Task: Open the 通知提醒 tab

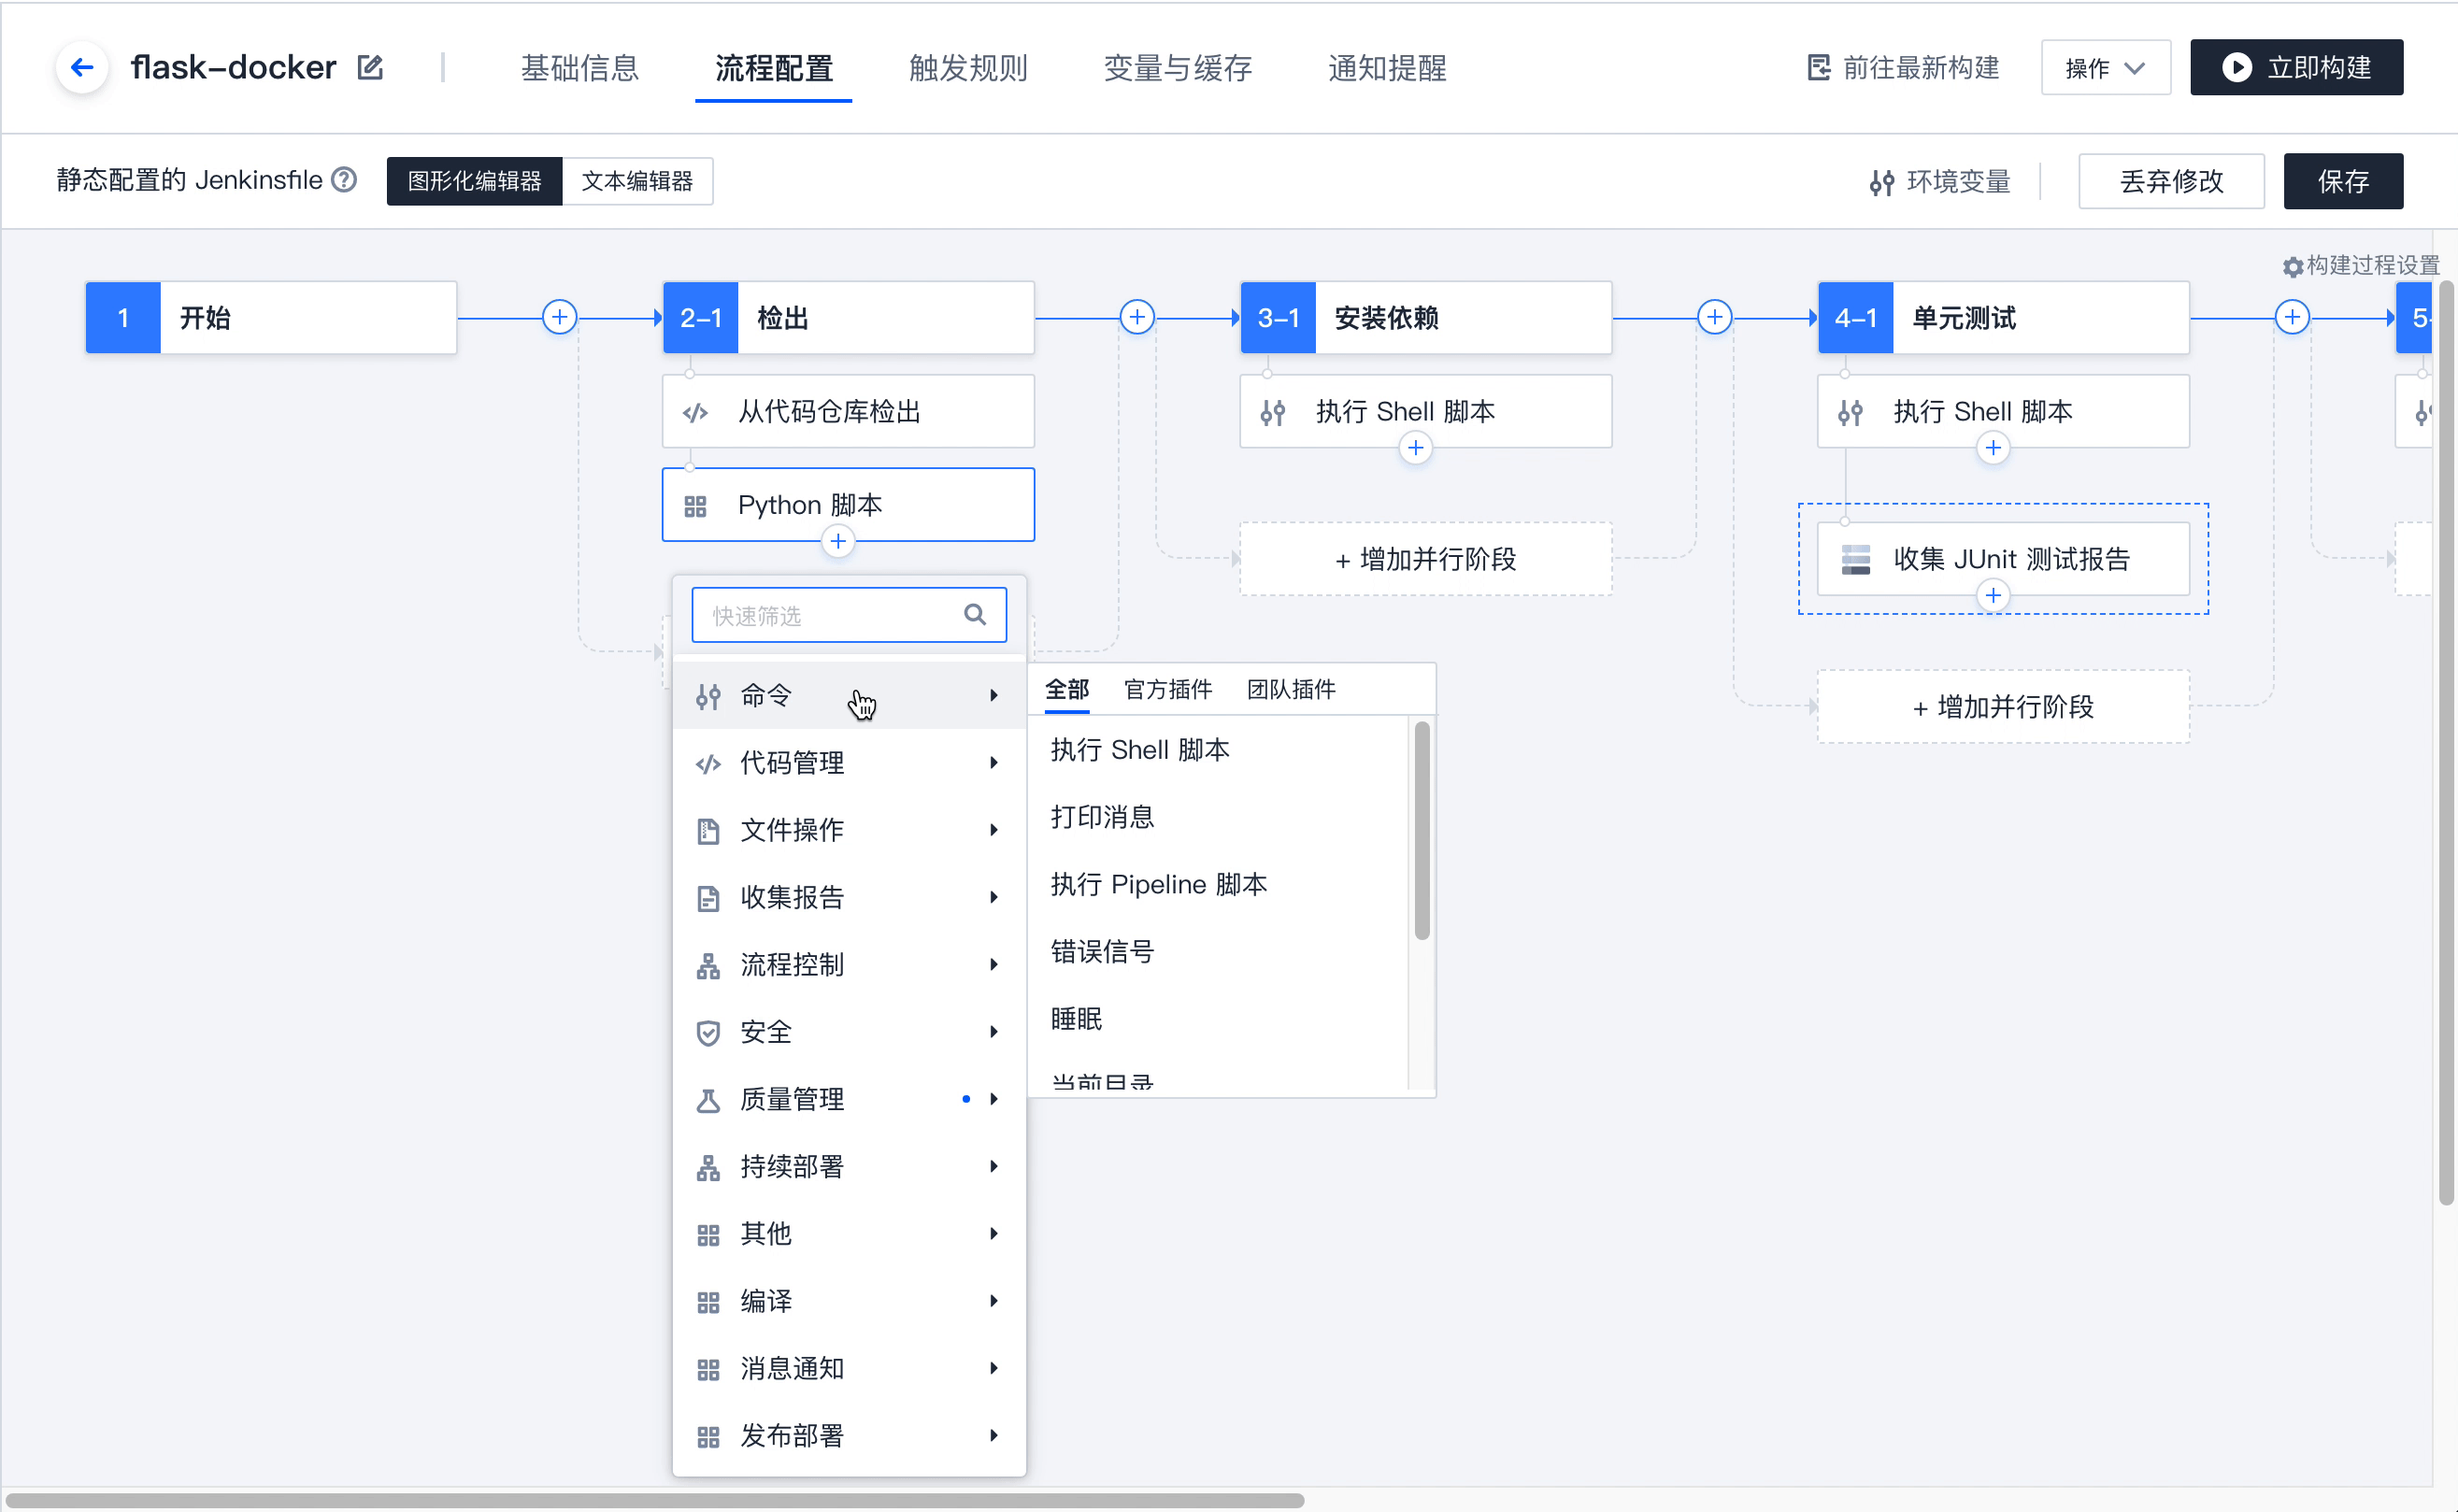Action: pyautogui.click(x=1387, y=68)
